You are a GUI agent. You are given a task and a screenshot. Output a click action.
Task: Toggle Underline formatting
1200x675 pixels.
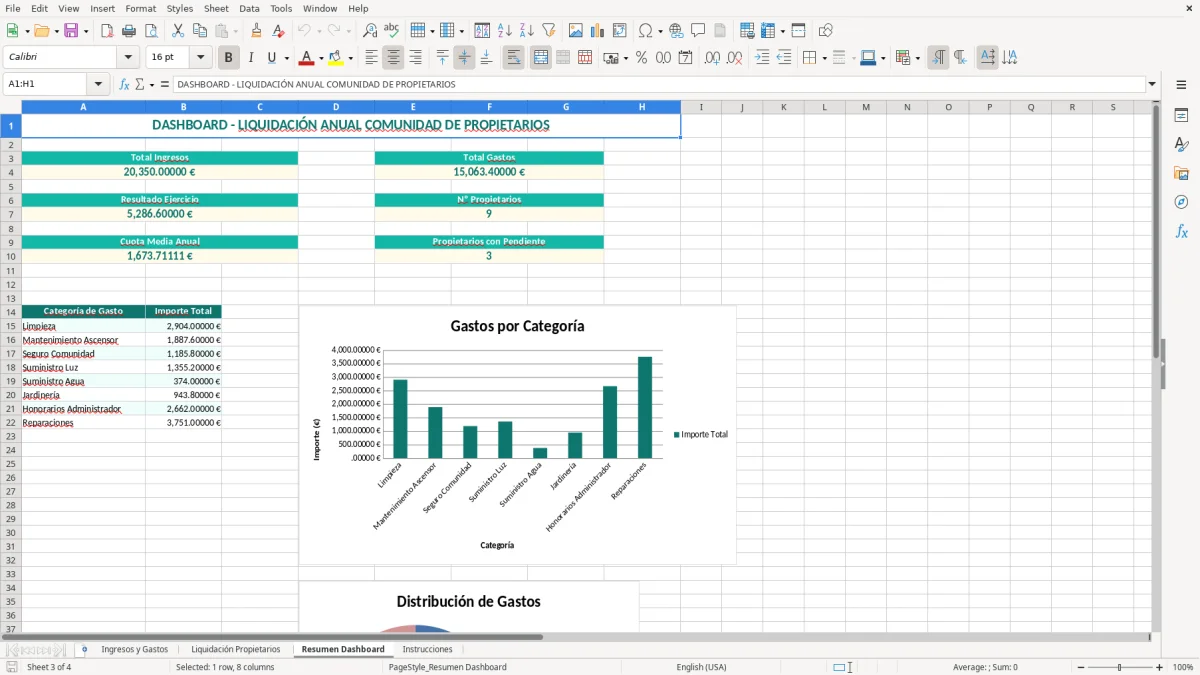tap(271, 58)
